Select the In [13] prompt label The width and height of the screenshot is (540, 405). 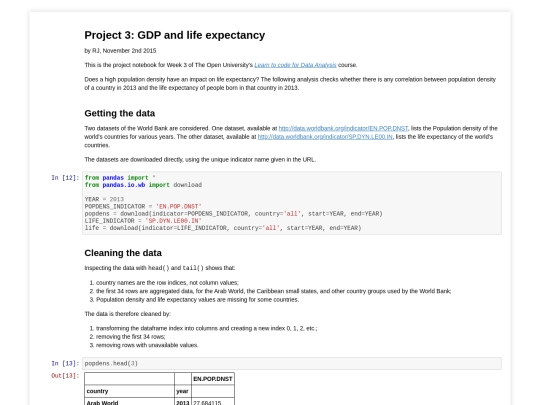point(65,363)
